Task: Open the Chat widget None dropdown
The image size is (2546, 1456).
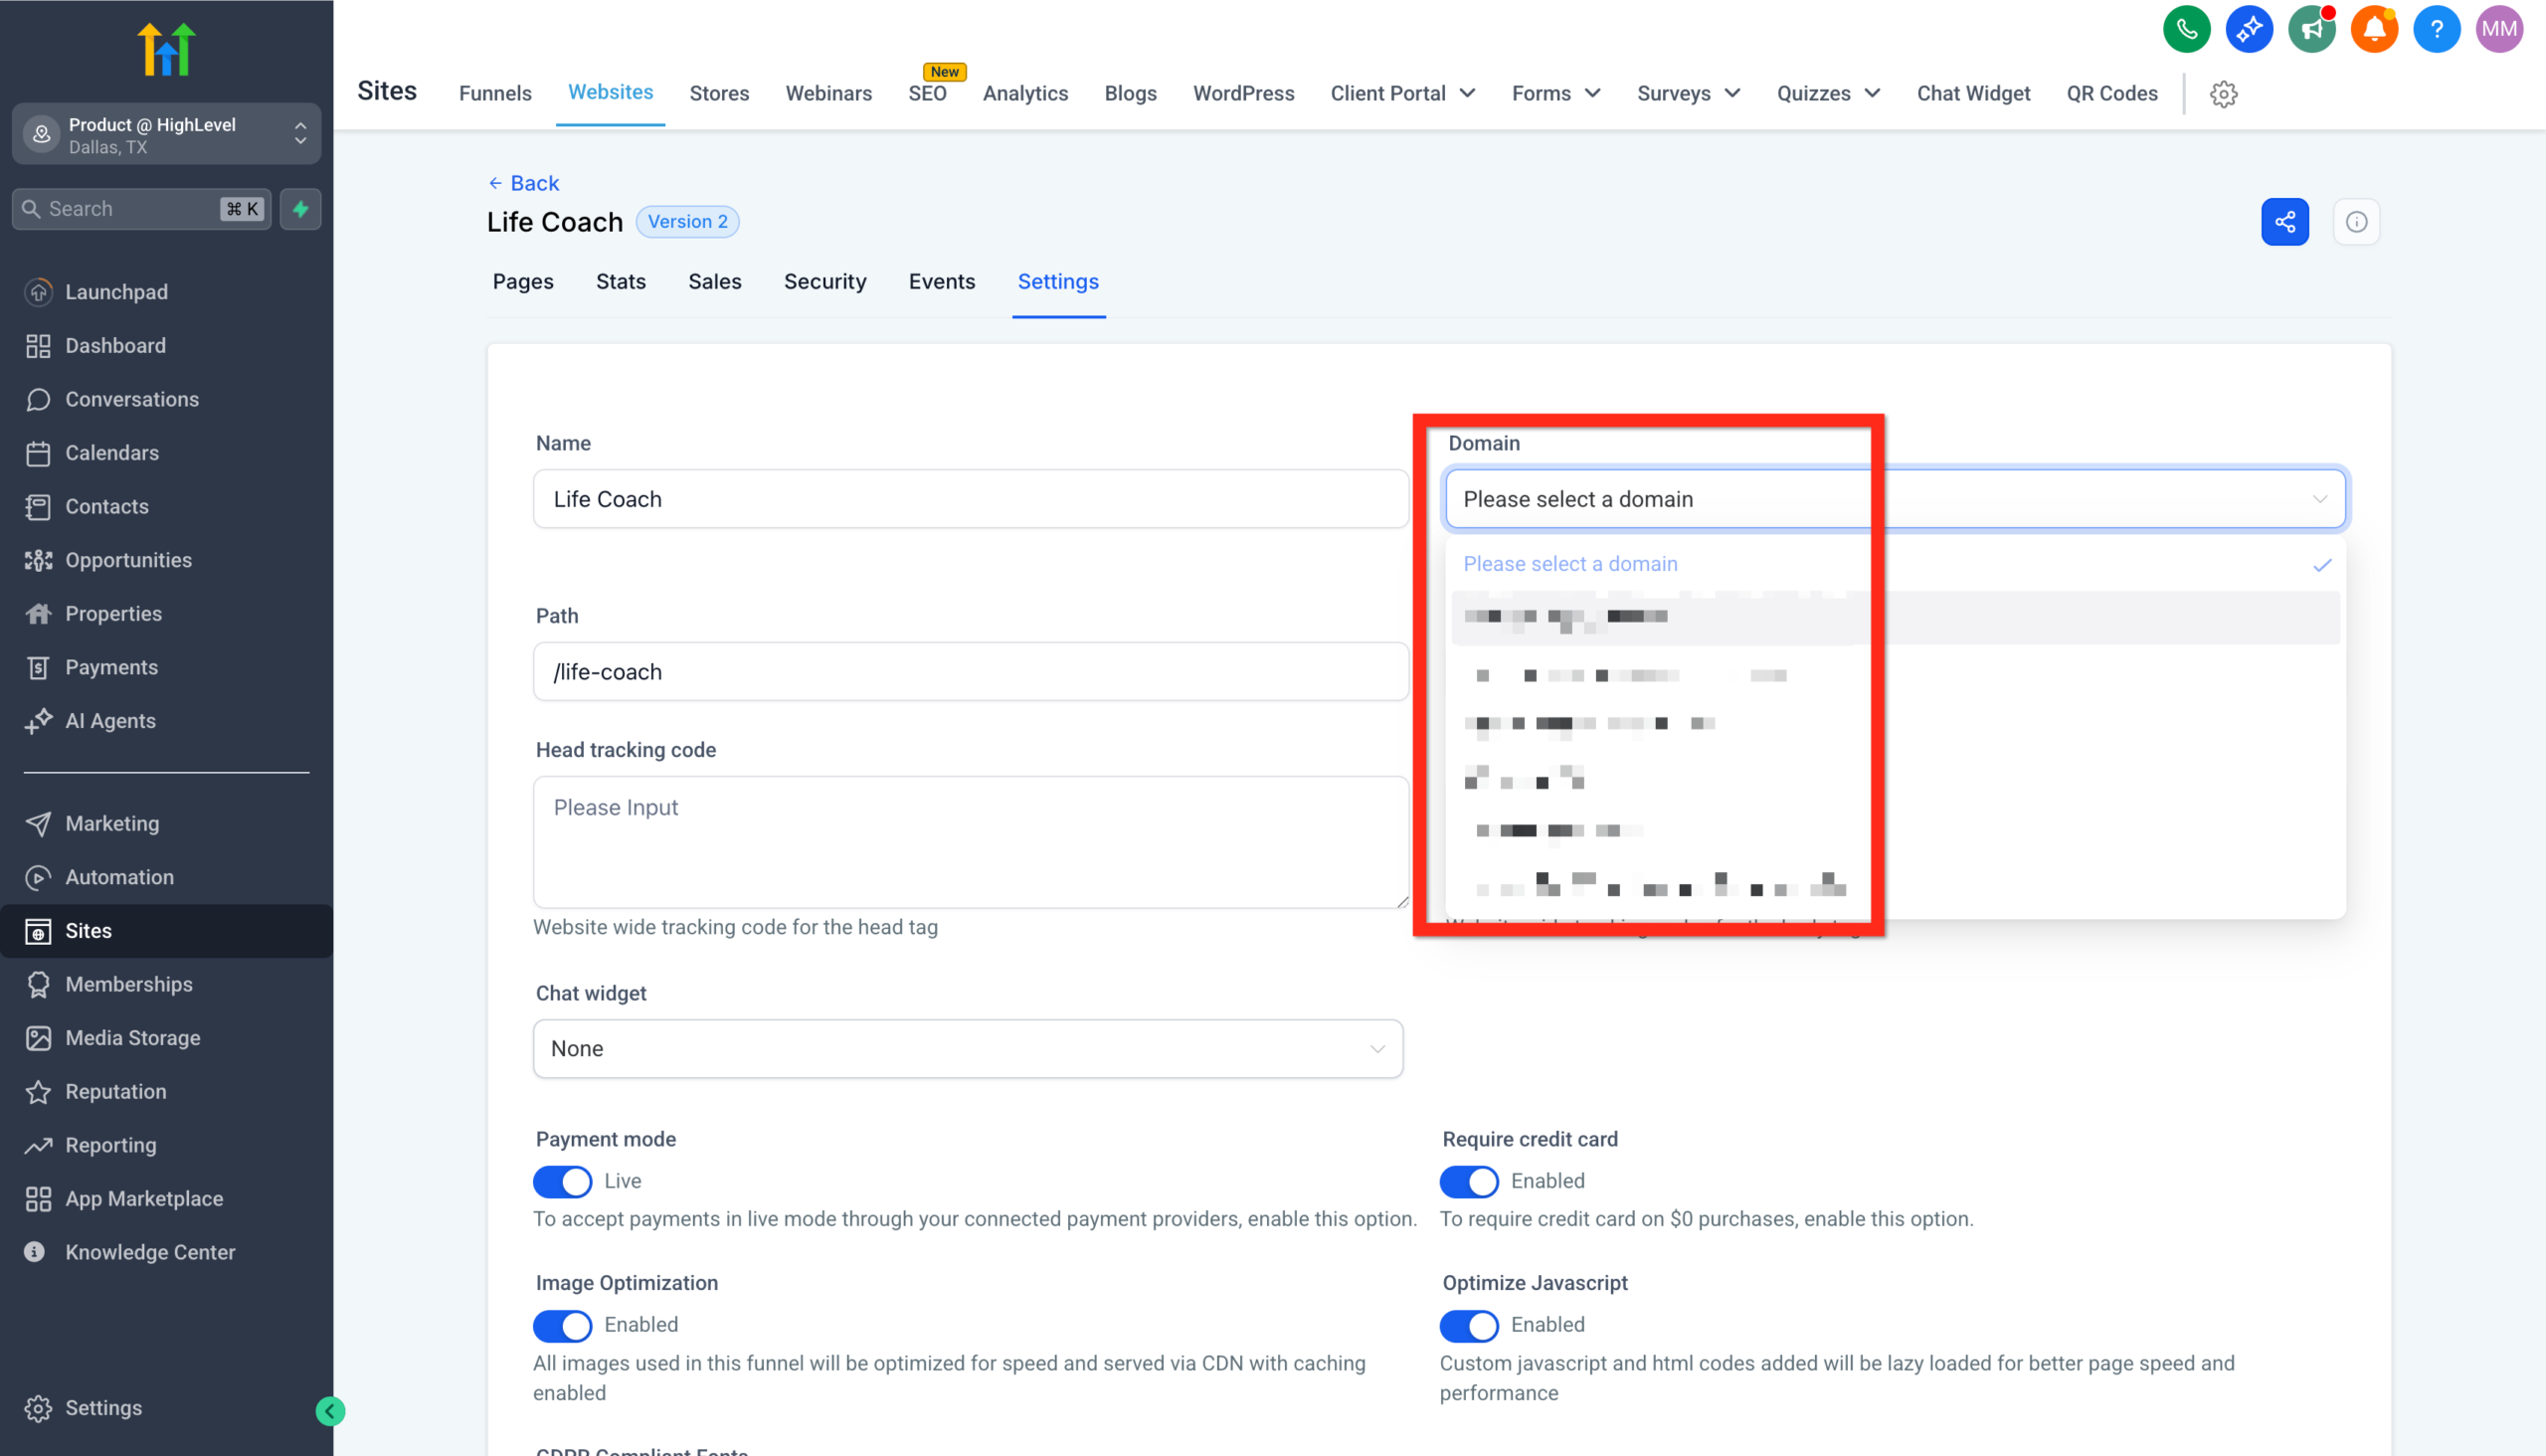Action: 967,1048
